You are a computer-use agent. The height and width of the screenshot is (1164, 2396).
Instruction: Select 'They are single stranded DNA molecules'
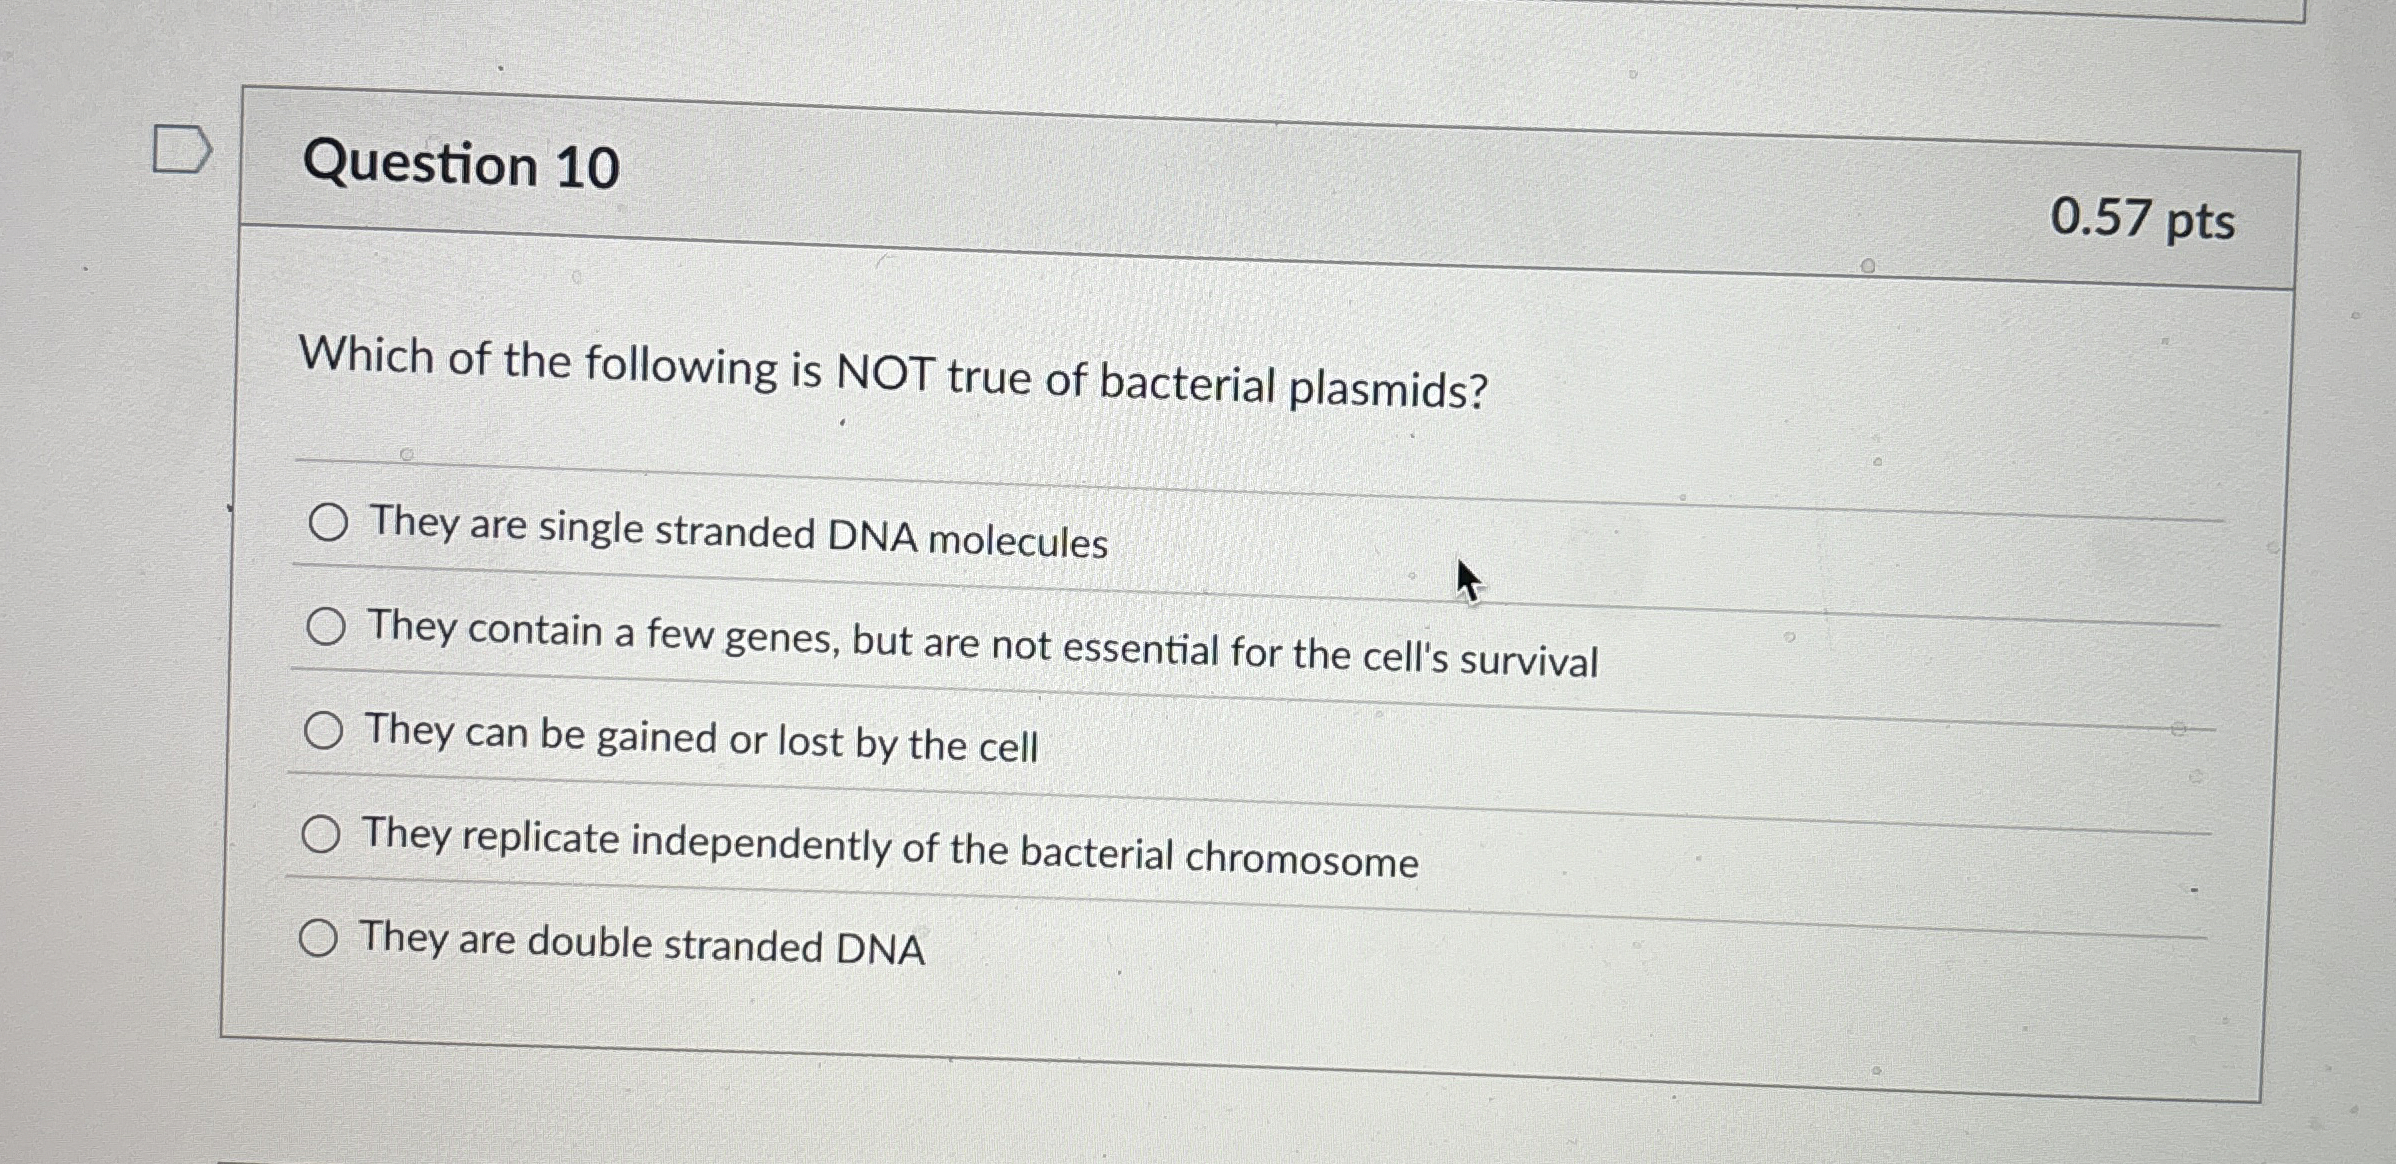click(328, 522)
